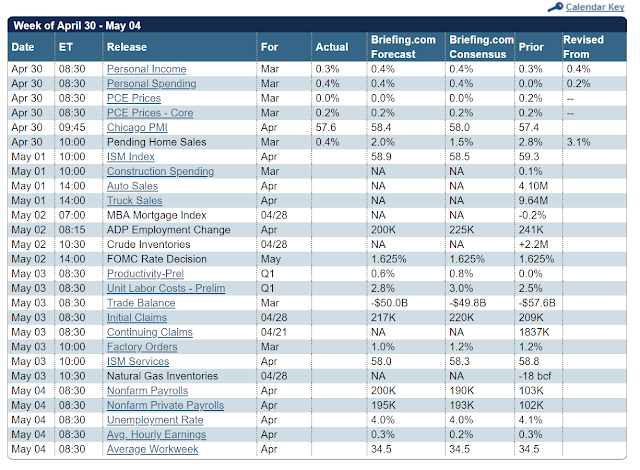Image resolution: width=640 pixels, height=470 pixels.
Task: Open the Nonfarm Private Payrolls link
Action: pyautogui.click(x=165, y=406)
